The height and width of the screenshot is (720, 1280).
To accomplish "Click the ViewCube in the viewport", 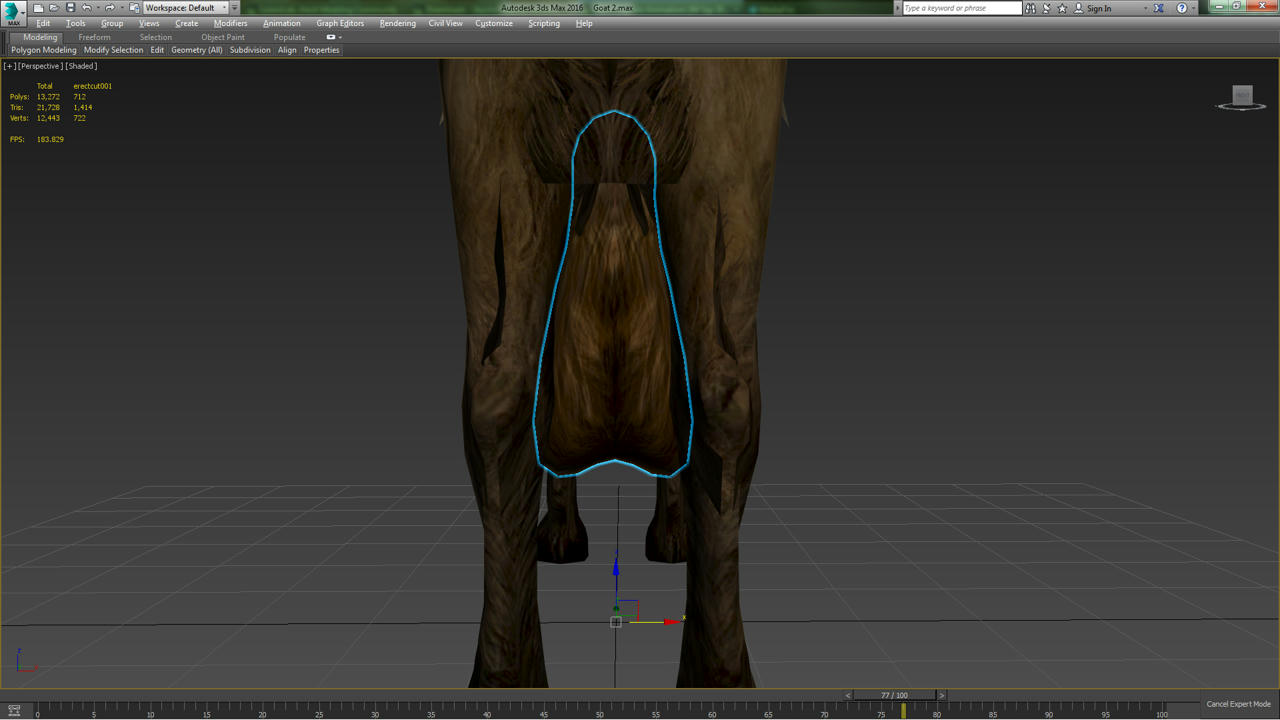I will click(x=1242, y=97).
